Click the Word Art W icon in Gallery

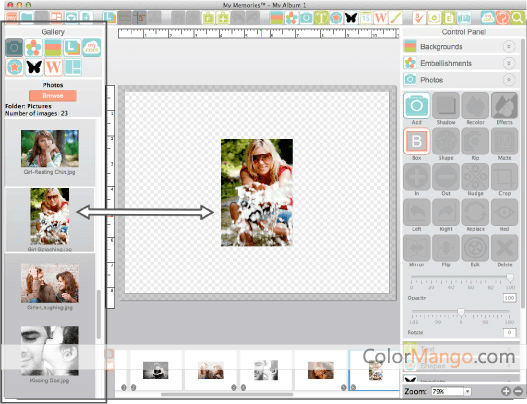[x=53, y=67]
